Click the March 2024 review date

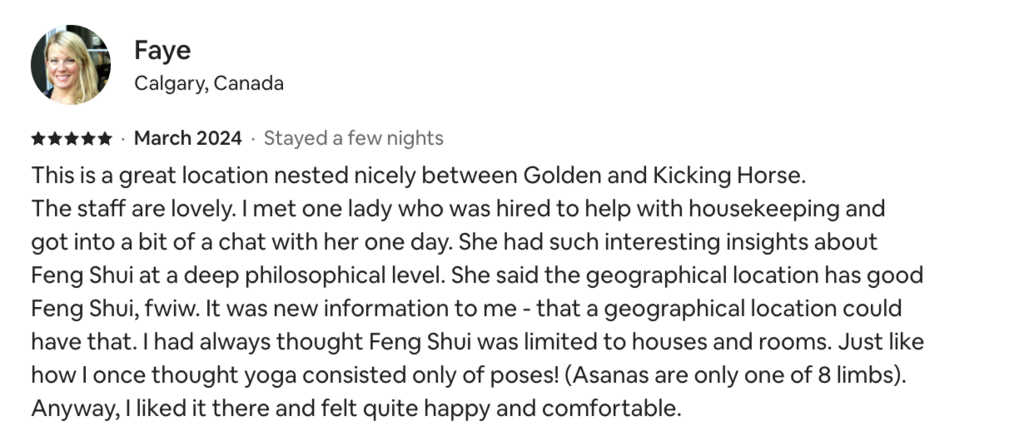click(x=188, y=138)
